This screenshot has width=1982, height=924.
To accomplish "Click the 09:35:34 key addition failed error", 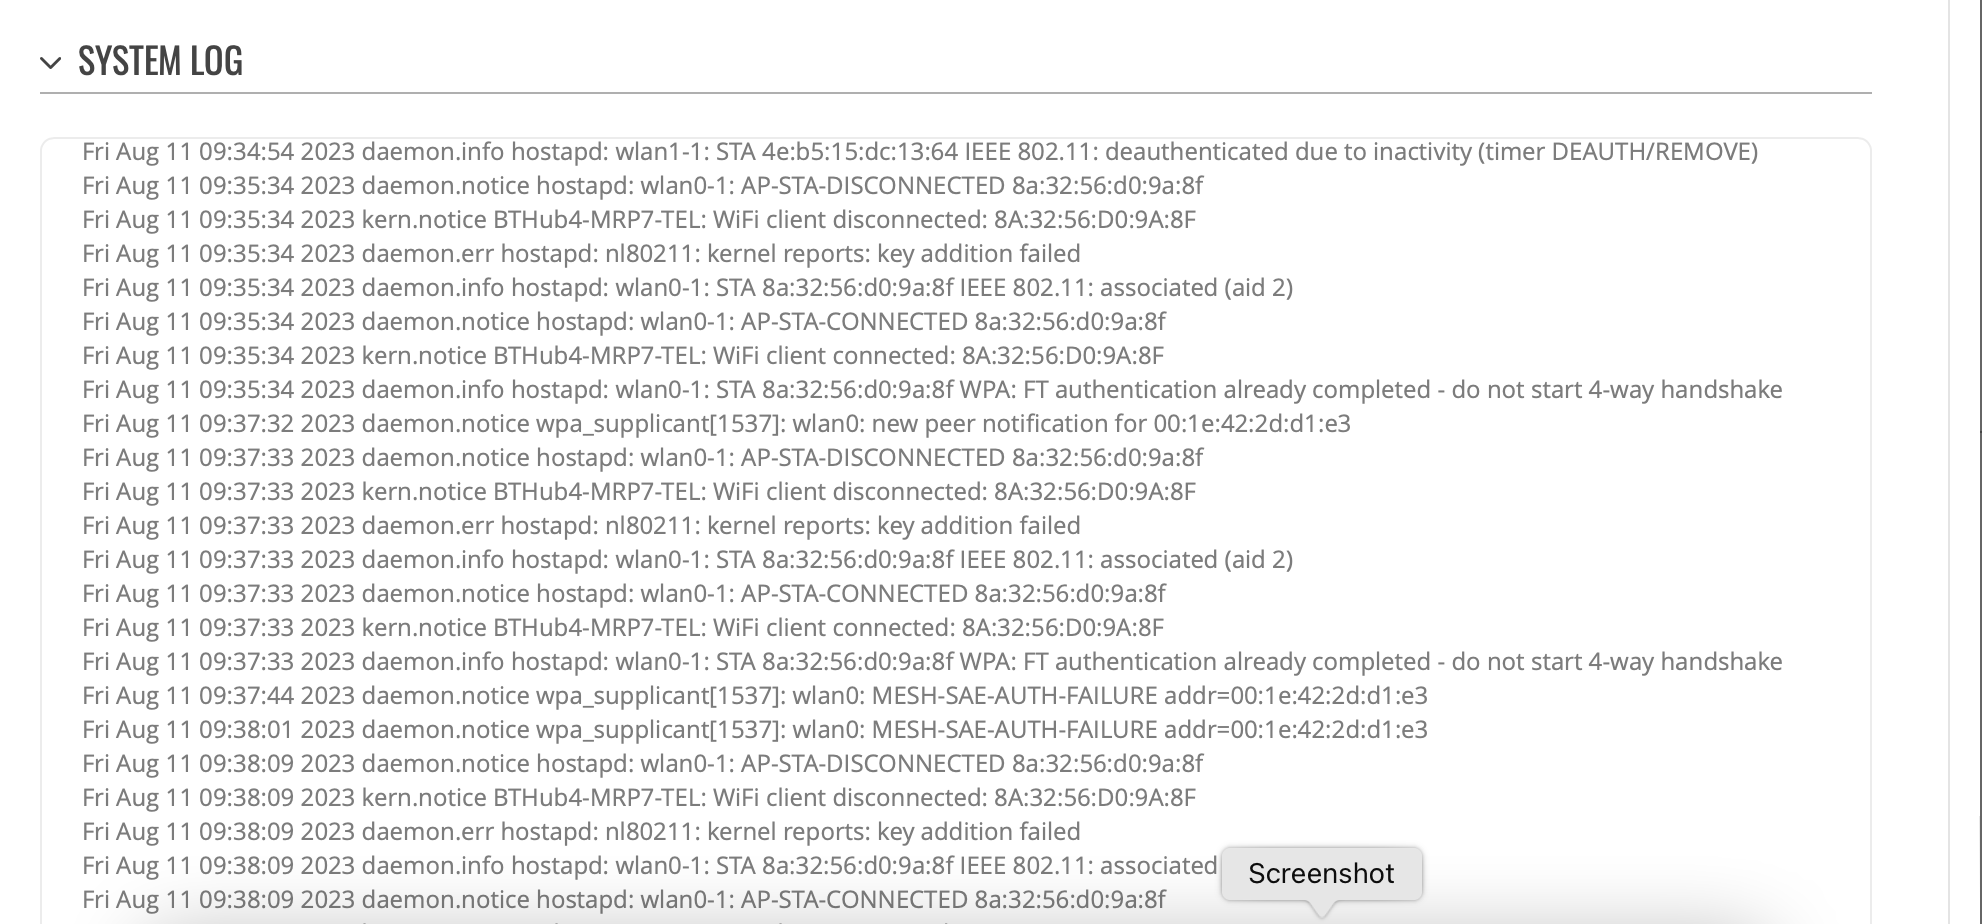I will pyautogui.click(x=581, y=254).
